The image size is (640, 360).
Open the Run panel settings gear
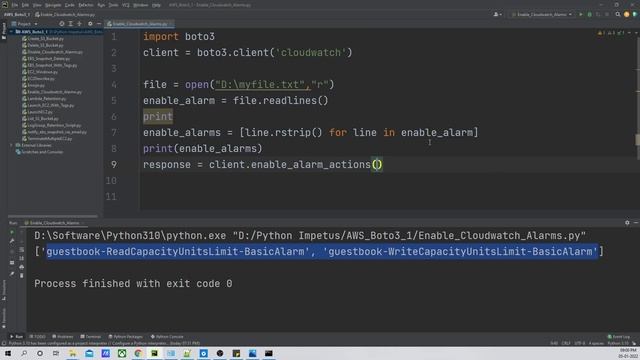coord(627,223)
